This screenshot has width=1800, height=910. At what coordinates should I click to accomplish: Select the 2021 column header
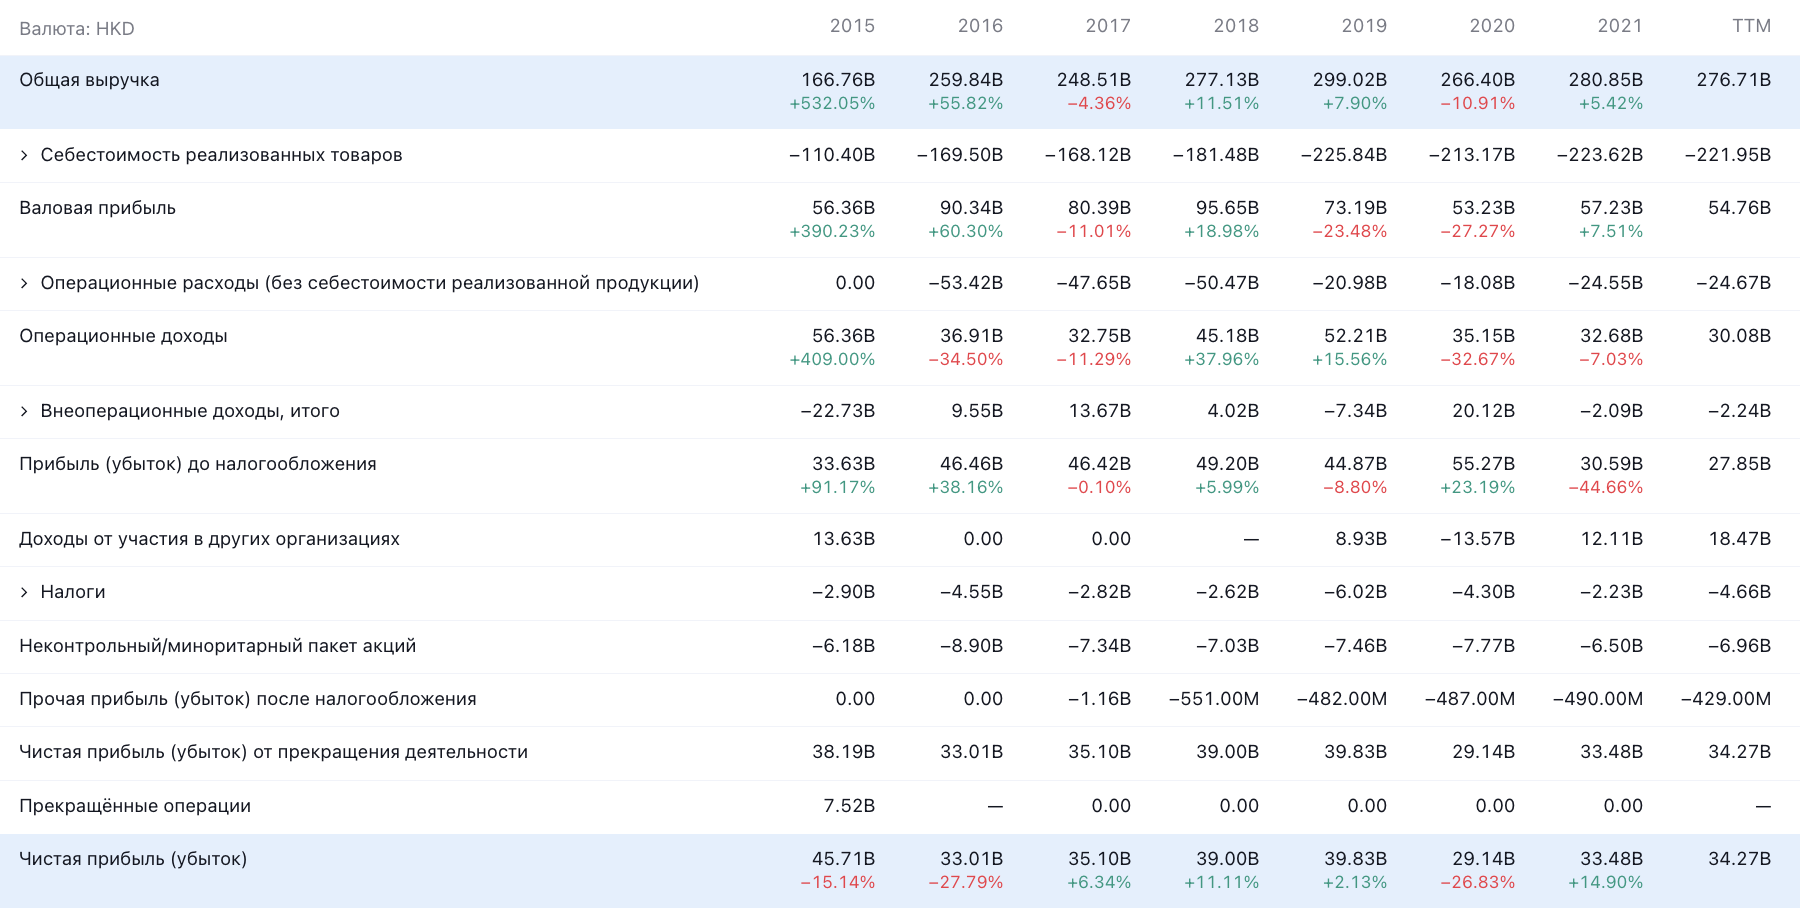tap(1620, 26)
